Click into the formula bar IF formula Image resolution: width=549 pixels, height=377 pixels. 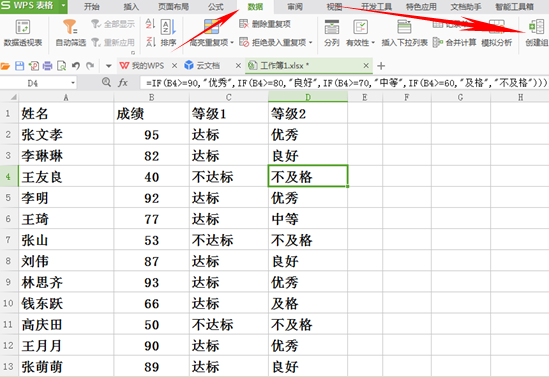click(x=346, y=83)
